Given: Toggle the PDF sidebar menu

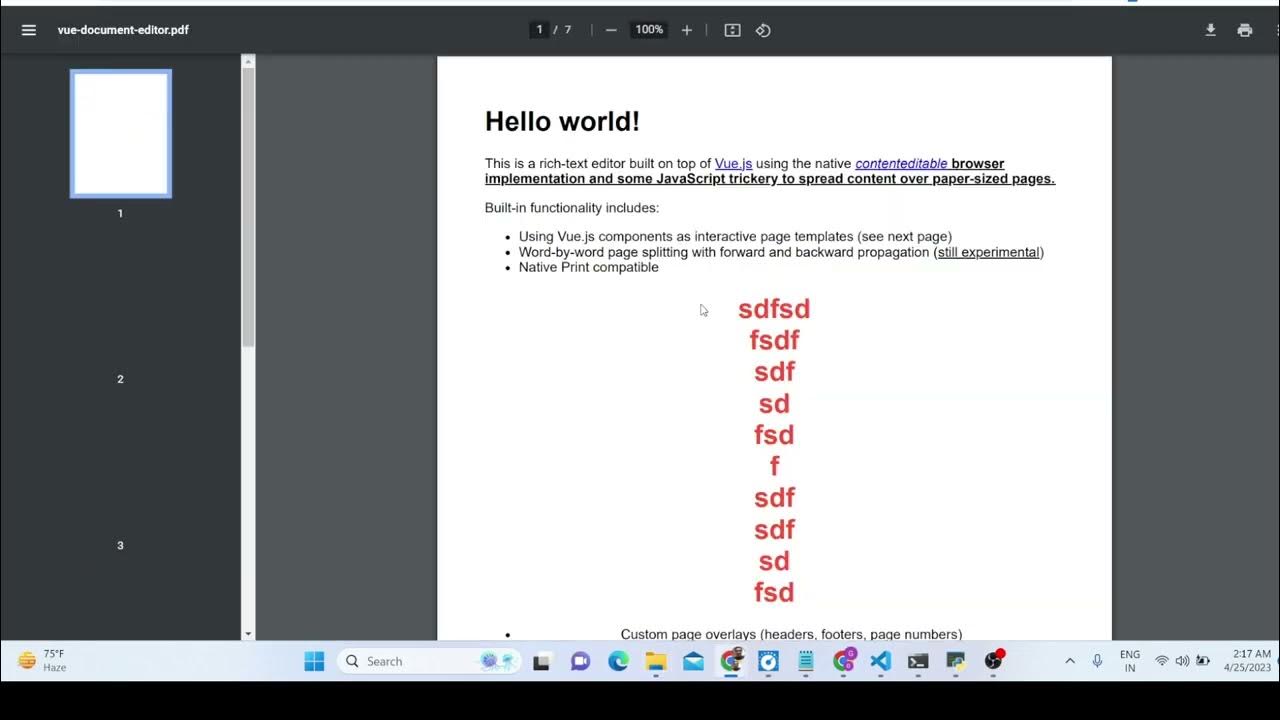Looking at the screenshot, I should (x=29, y=30).
